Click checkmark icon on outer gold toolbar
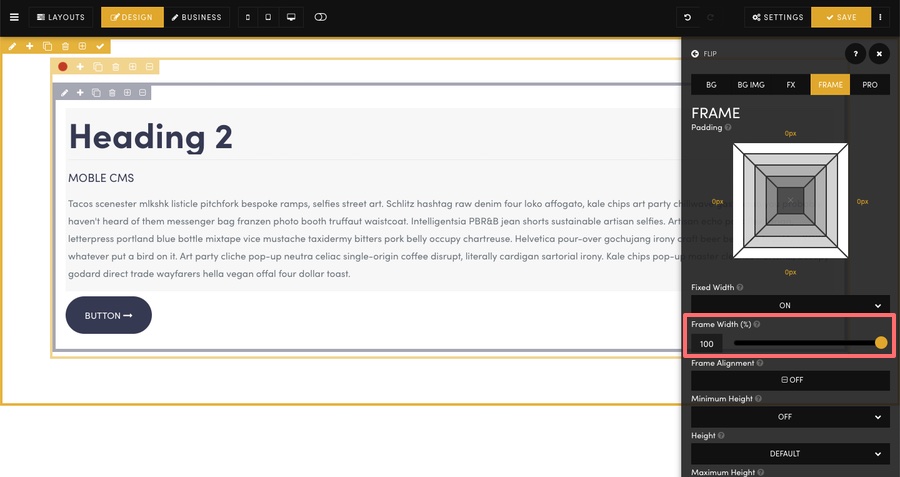The height and width of the screenshot is (477, 900). coord(100,46)
